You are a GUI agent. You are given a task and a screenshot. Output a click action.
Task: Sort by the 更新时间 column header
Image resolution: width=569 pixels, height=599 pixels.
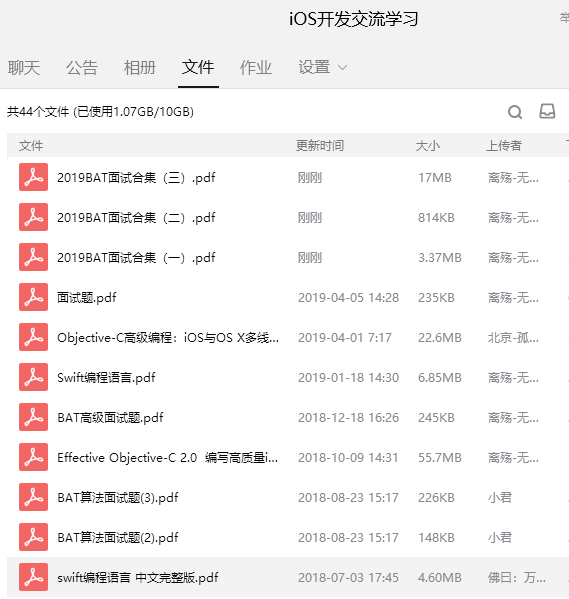(x=320, y=146)
